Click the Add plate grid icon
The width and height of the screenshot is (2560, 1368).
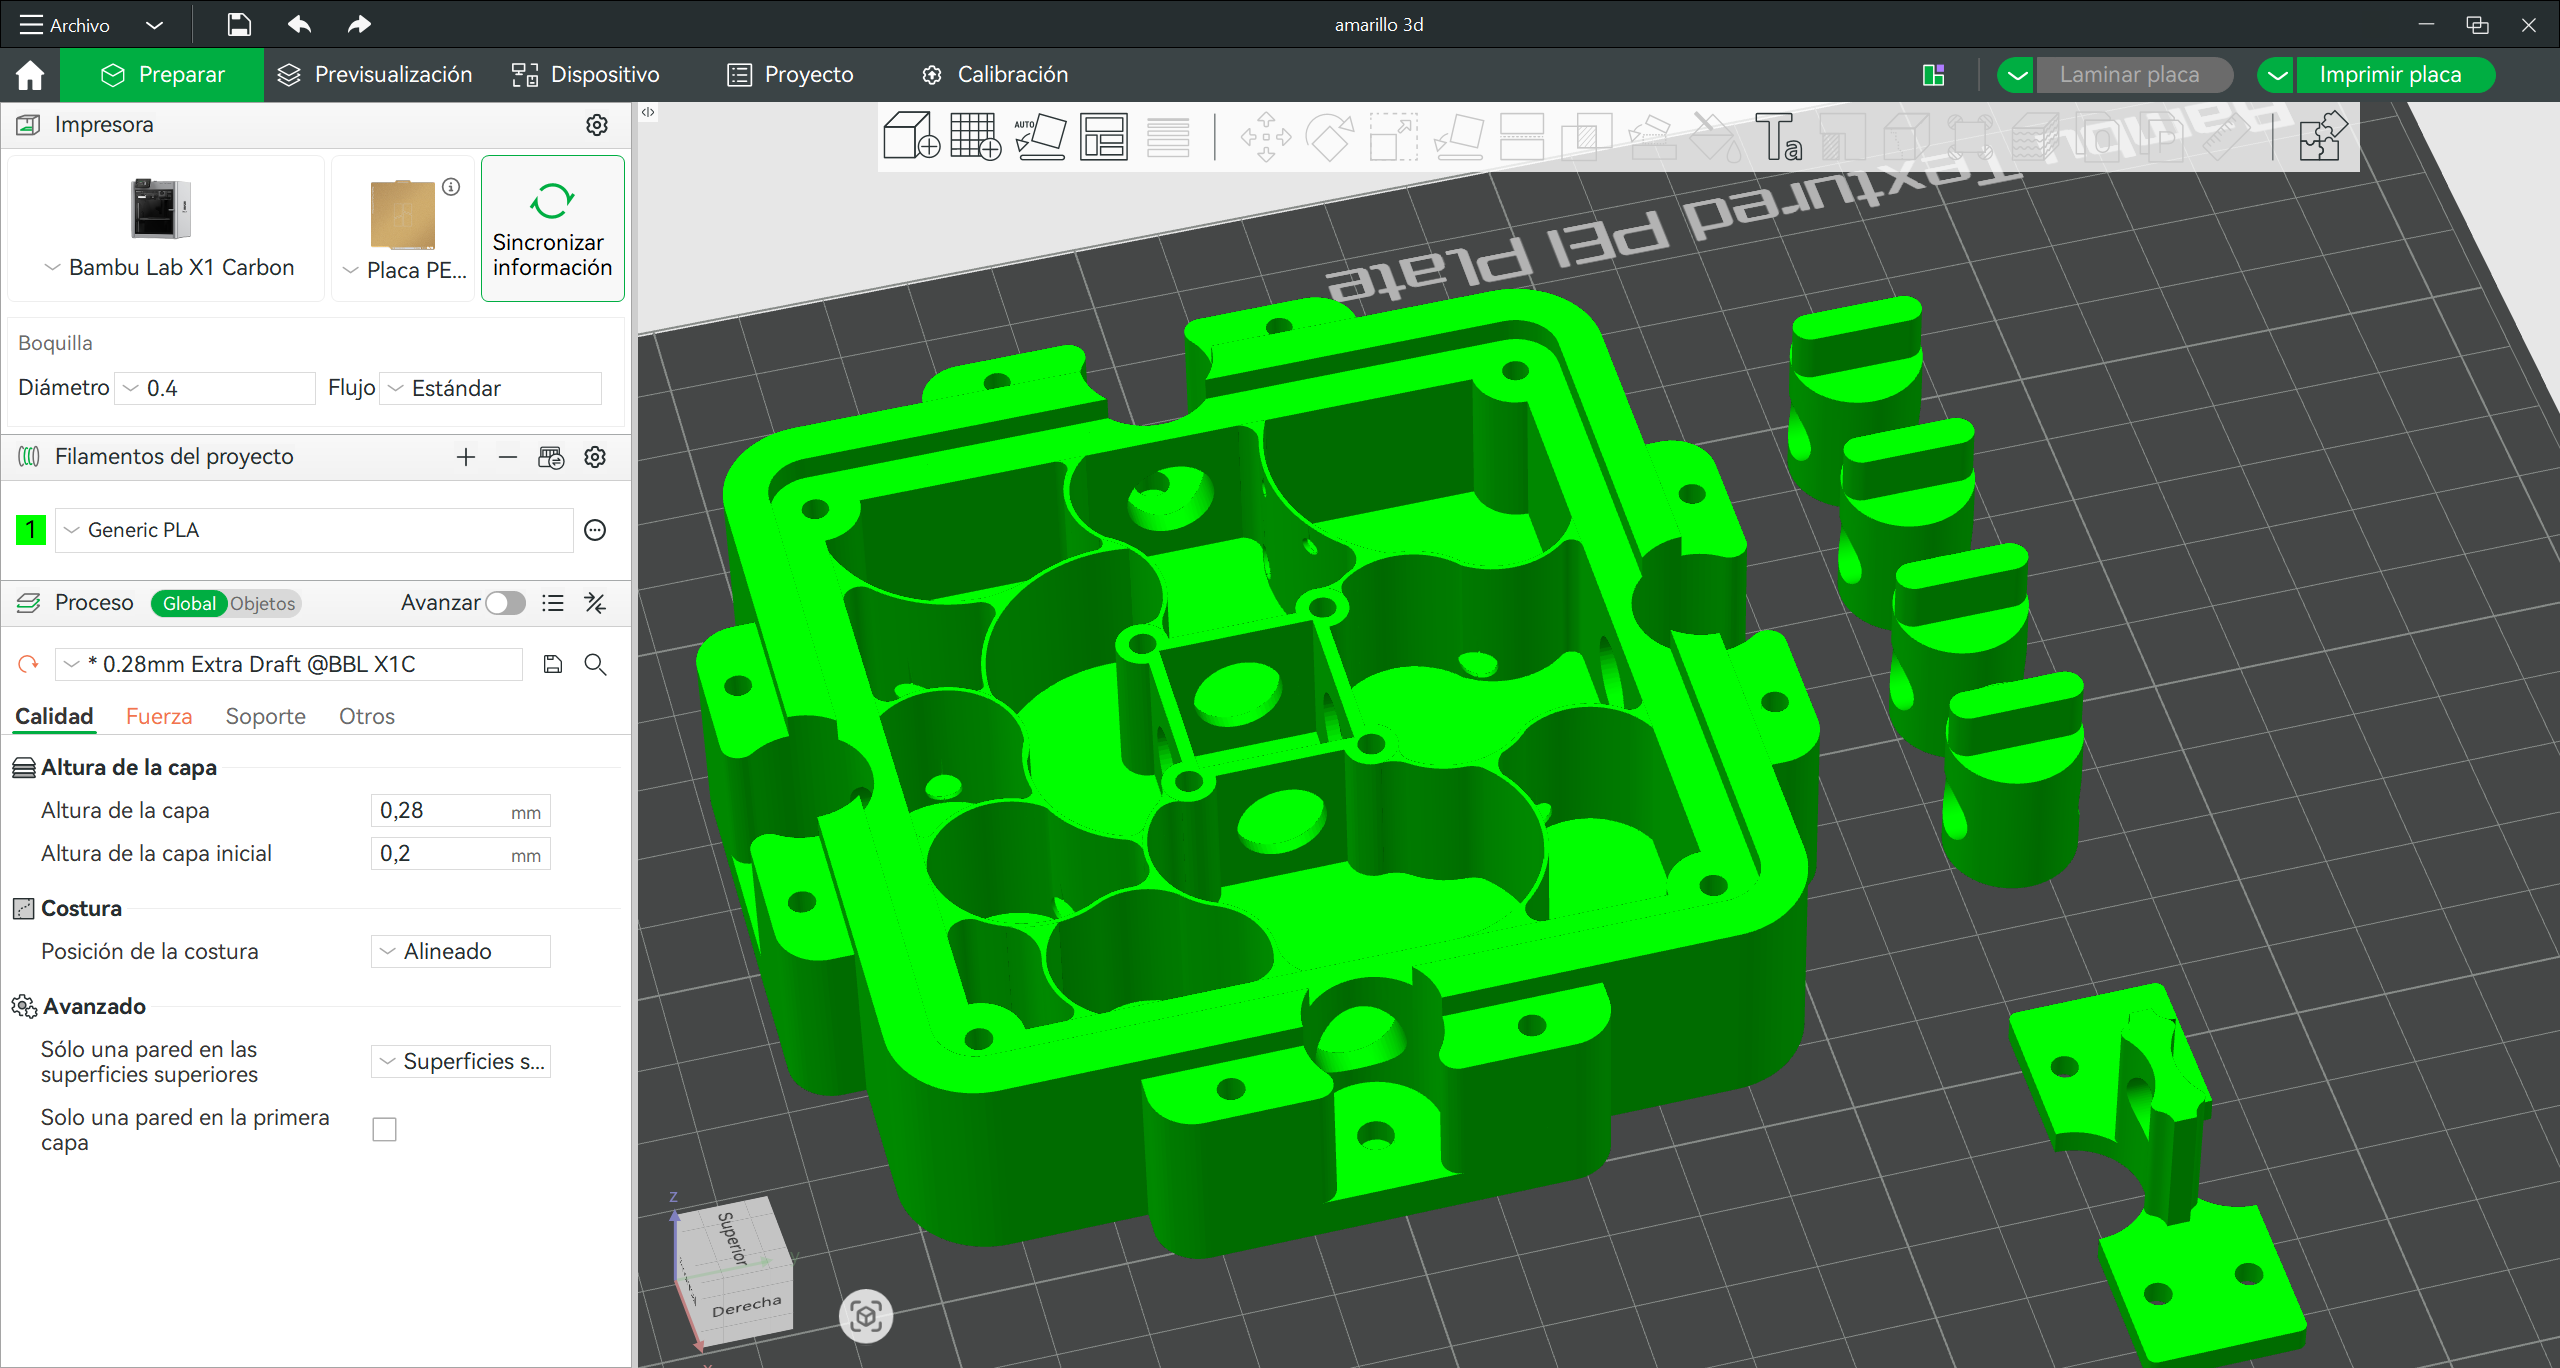pos(975,136)
